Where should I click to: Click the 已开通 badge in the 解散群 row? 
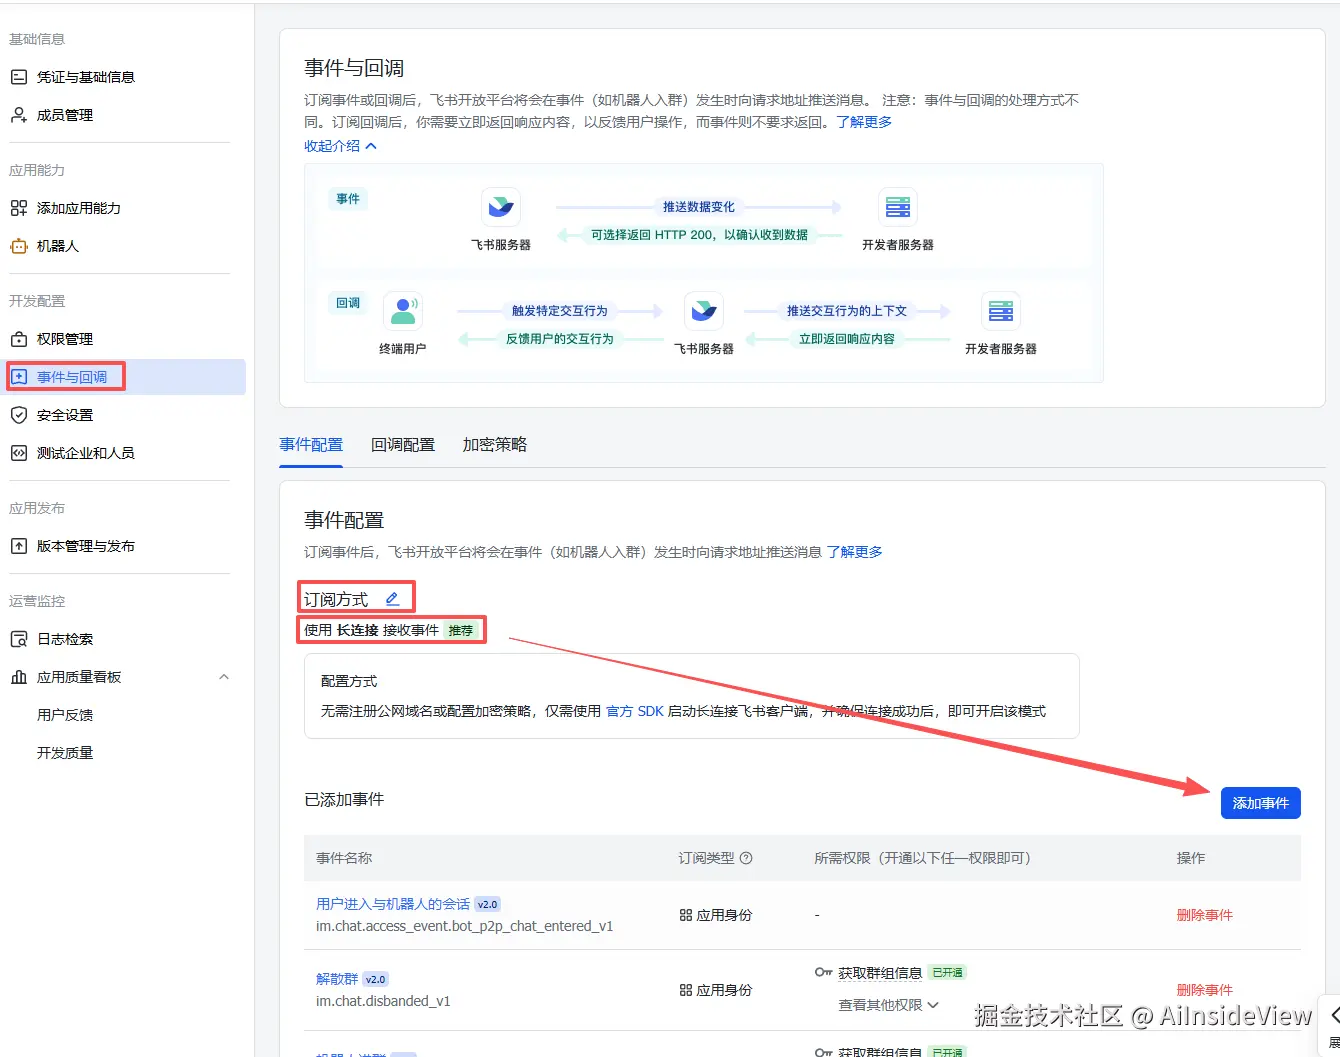point(947,972)
